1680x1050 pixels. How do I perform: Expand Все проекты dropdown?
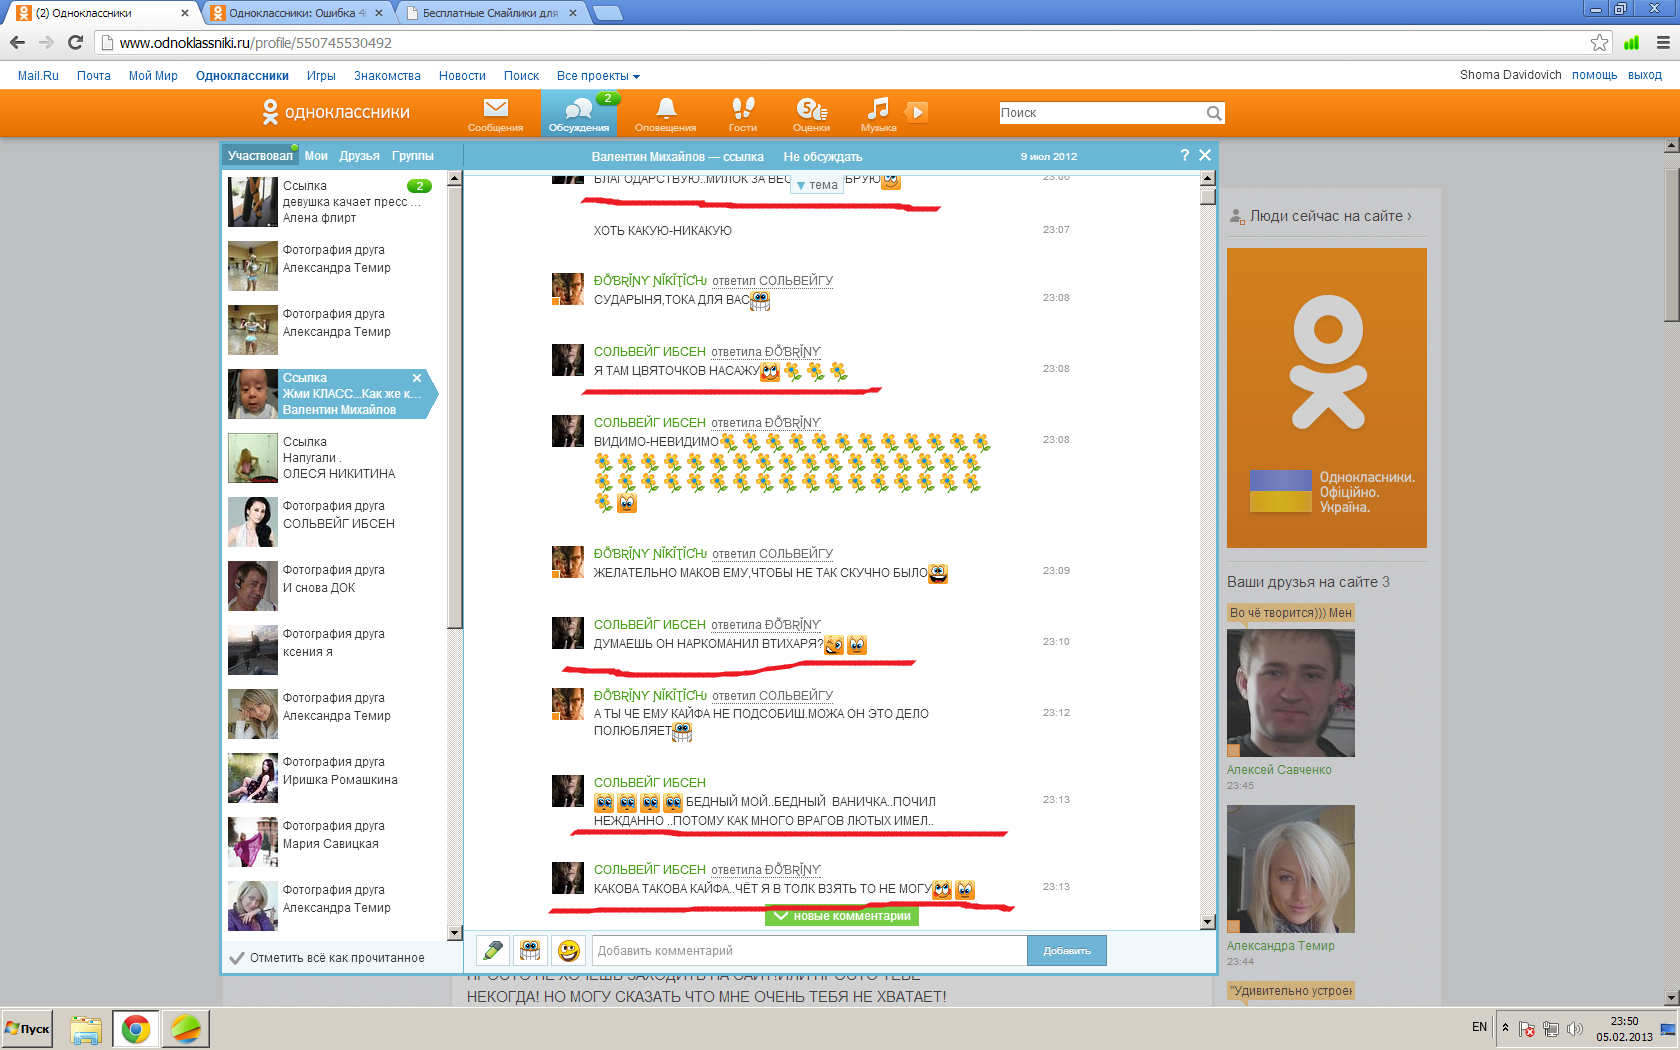(598, 76)
